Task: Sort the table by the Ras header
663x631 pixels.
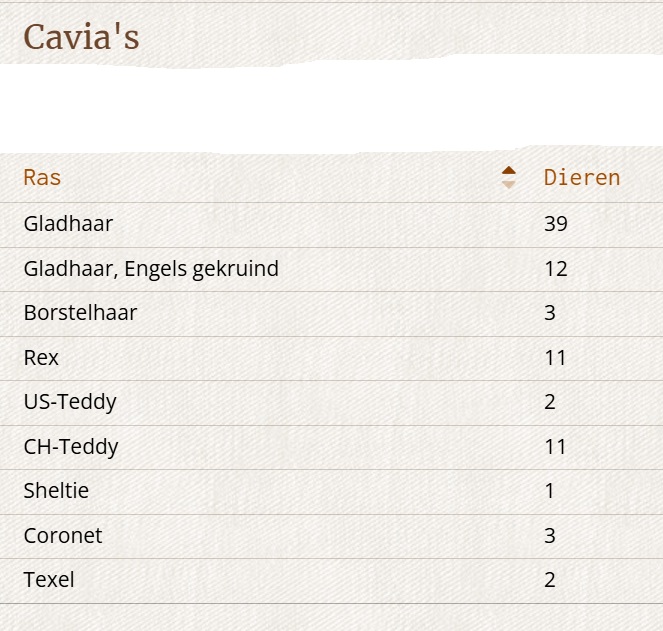Action: [x=42, y=177]
